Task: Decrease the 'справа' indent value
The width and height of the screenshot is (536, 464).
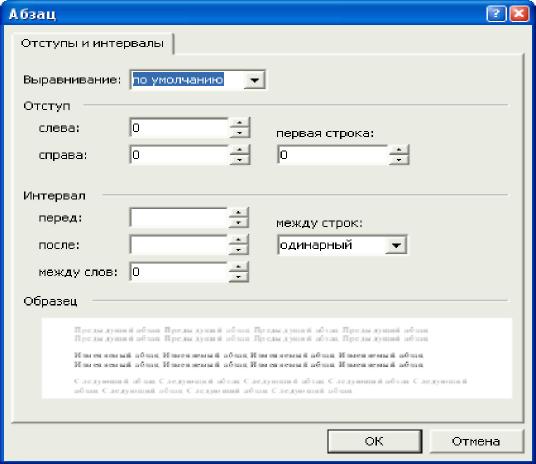Action: [240, 160]
